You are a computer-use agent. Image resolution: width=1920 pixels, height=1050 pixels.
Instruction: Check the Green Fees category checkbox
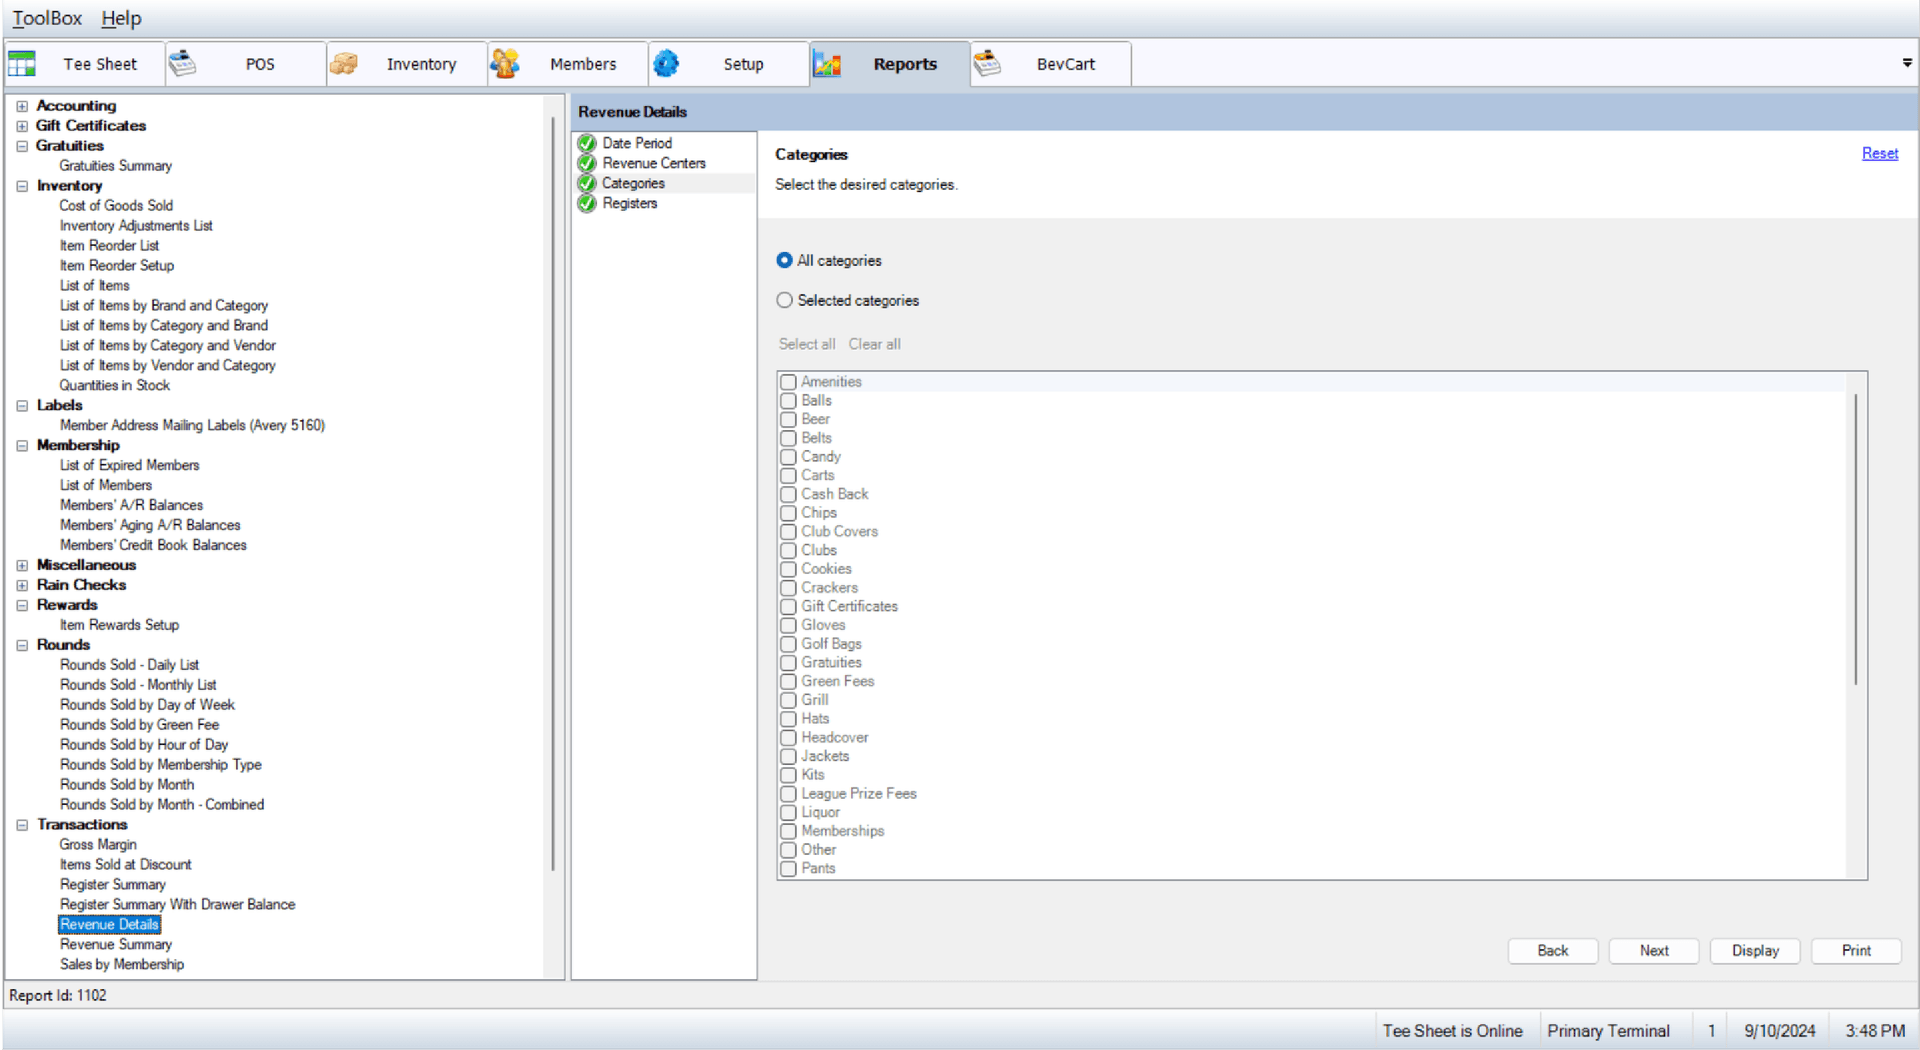click(x=789, y=682)
